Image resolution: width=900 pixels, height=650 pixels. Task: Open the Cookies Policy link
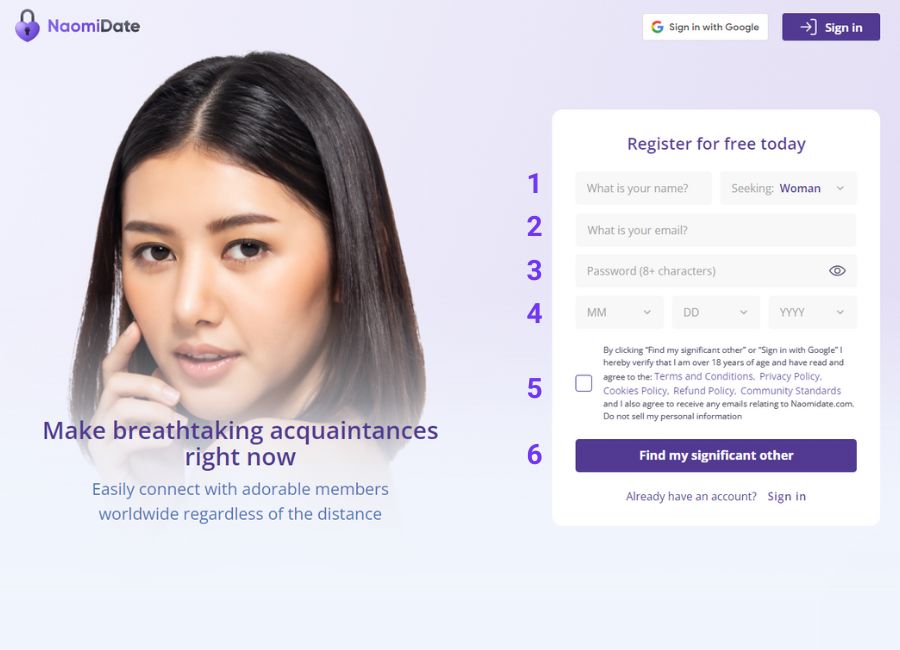pos(635,390)
